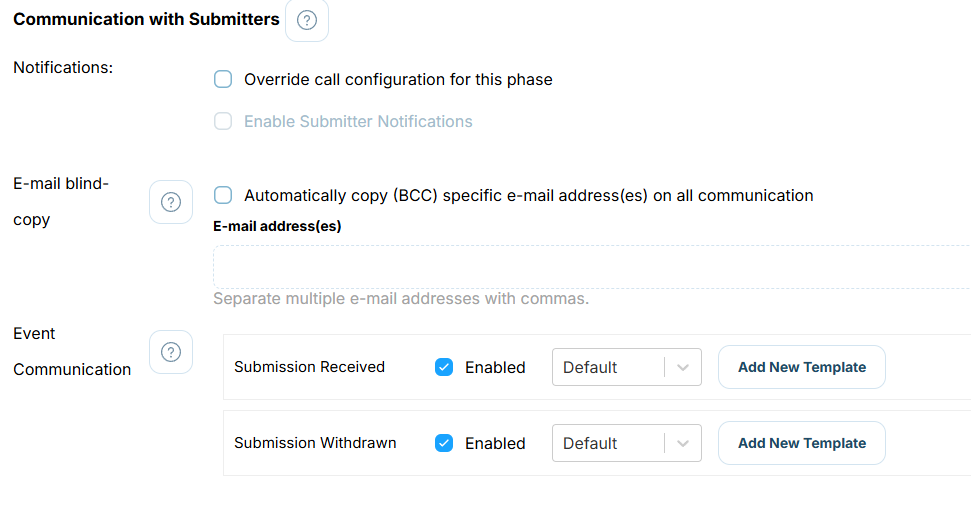Add New Template for Submission Withdrawn
This screenshot has height=508, width=971.
click(x=802, y=443)
